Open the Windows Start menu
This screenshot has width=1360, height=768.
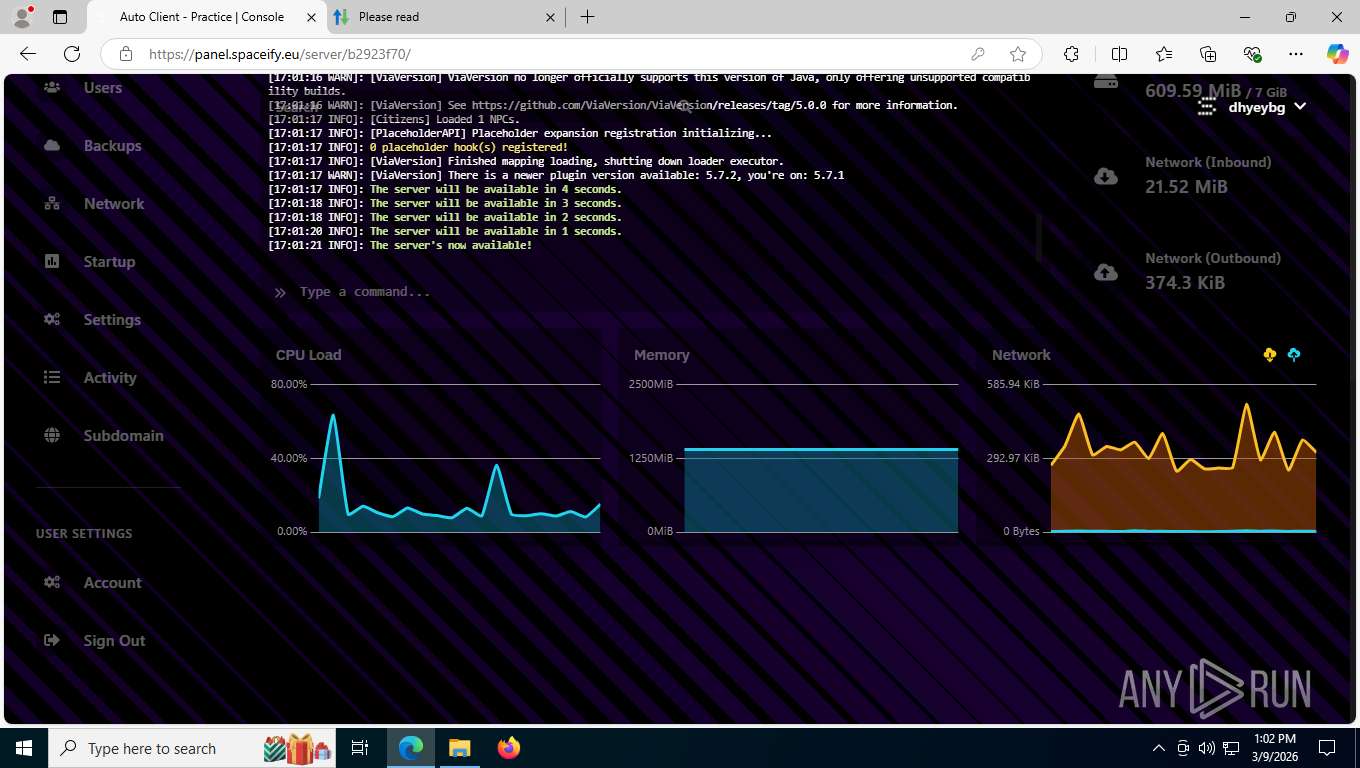click(24, 748)
